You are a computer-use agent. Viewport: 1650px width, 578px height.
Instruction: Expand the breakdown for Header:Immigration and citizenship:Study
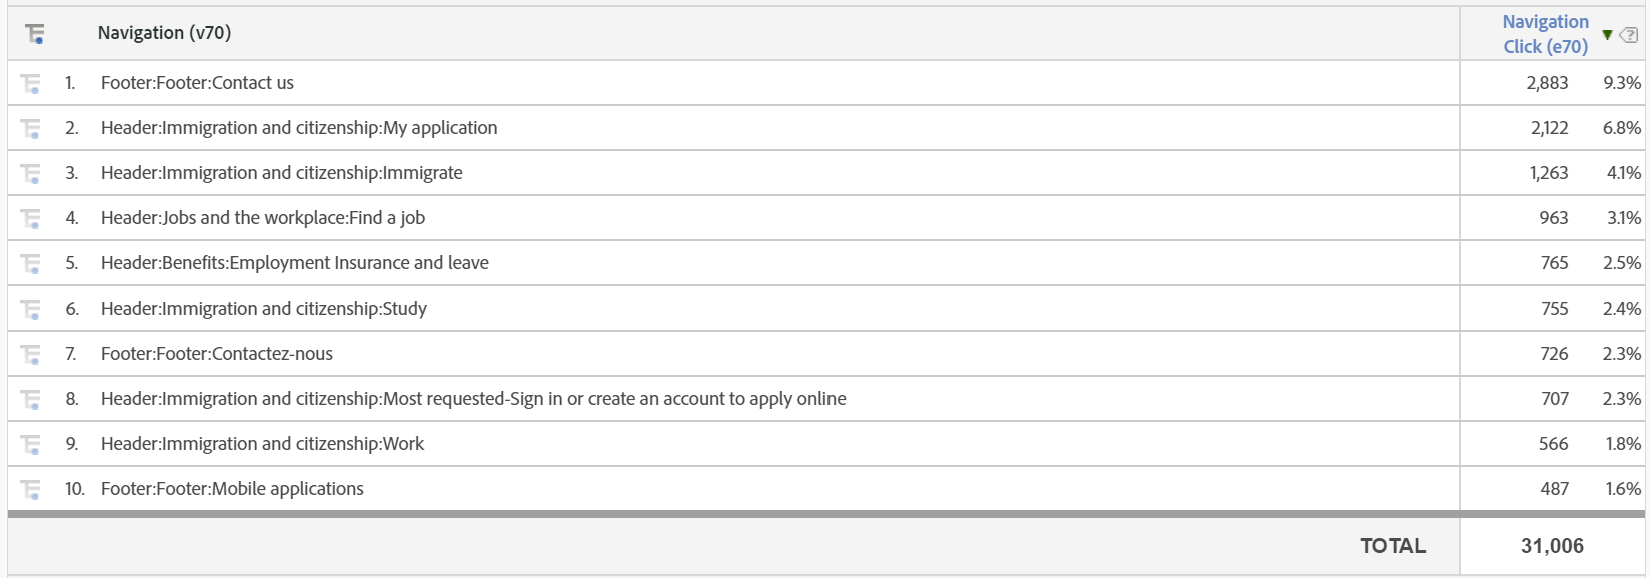click(x=30, y=307)
